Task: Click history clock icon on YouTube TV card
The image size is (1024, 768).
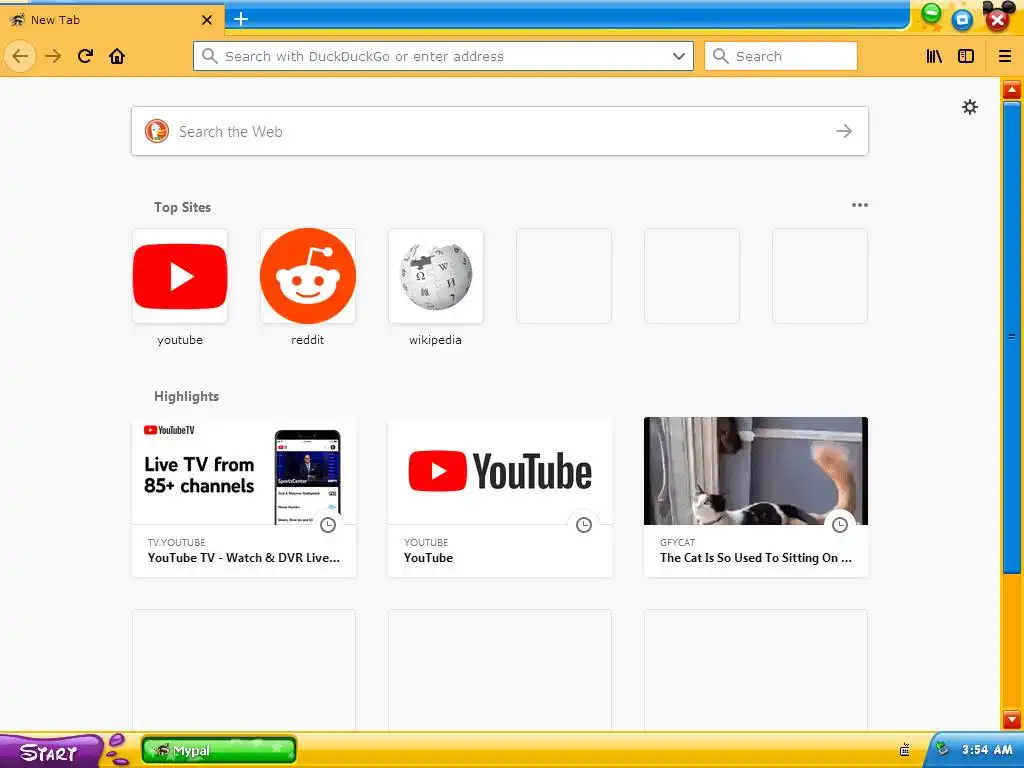Action: tap(328, 524)
